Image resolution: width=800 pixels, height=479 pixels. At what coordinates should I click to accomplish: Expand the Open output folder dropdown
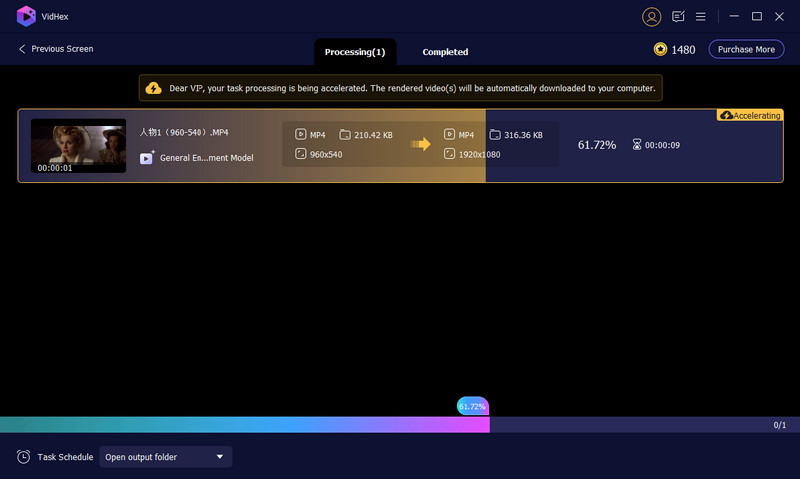pyautogui.click(x=165, y=457)
